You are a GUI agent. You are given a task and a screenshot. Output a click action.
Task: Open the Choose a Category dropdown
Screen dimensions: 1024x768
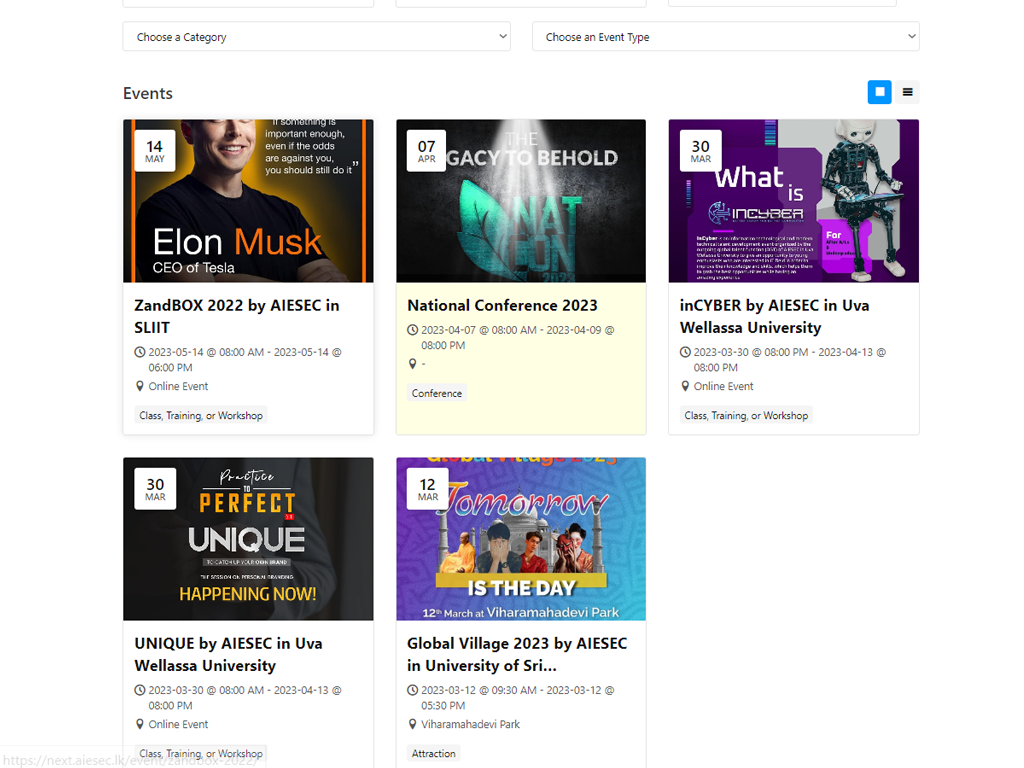316,37
